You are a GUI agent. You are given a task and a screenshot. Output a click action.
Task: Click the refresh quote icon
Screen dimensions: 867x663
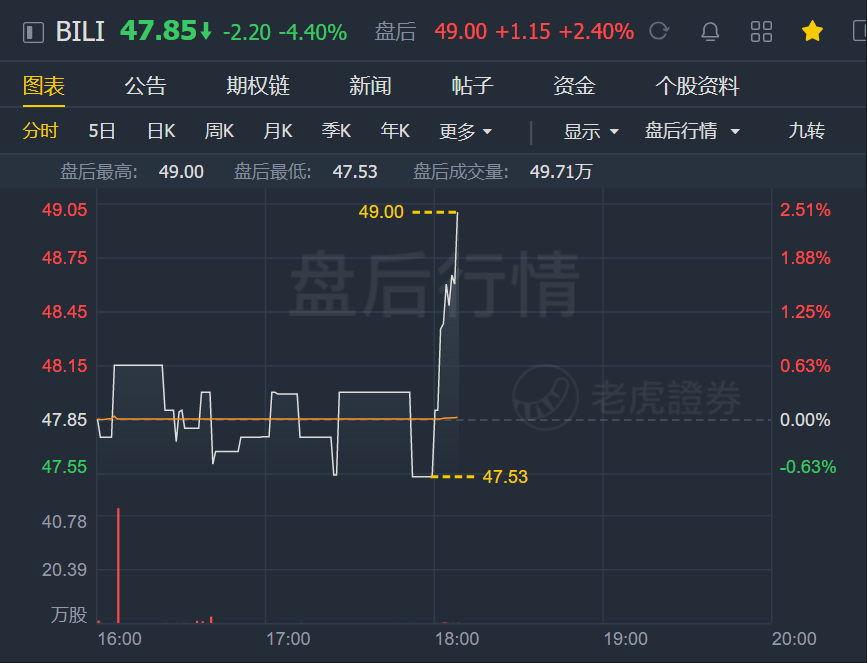(659, 31)
